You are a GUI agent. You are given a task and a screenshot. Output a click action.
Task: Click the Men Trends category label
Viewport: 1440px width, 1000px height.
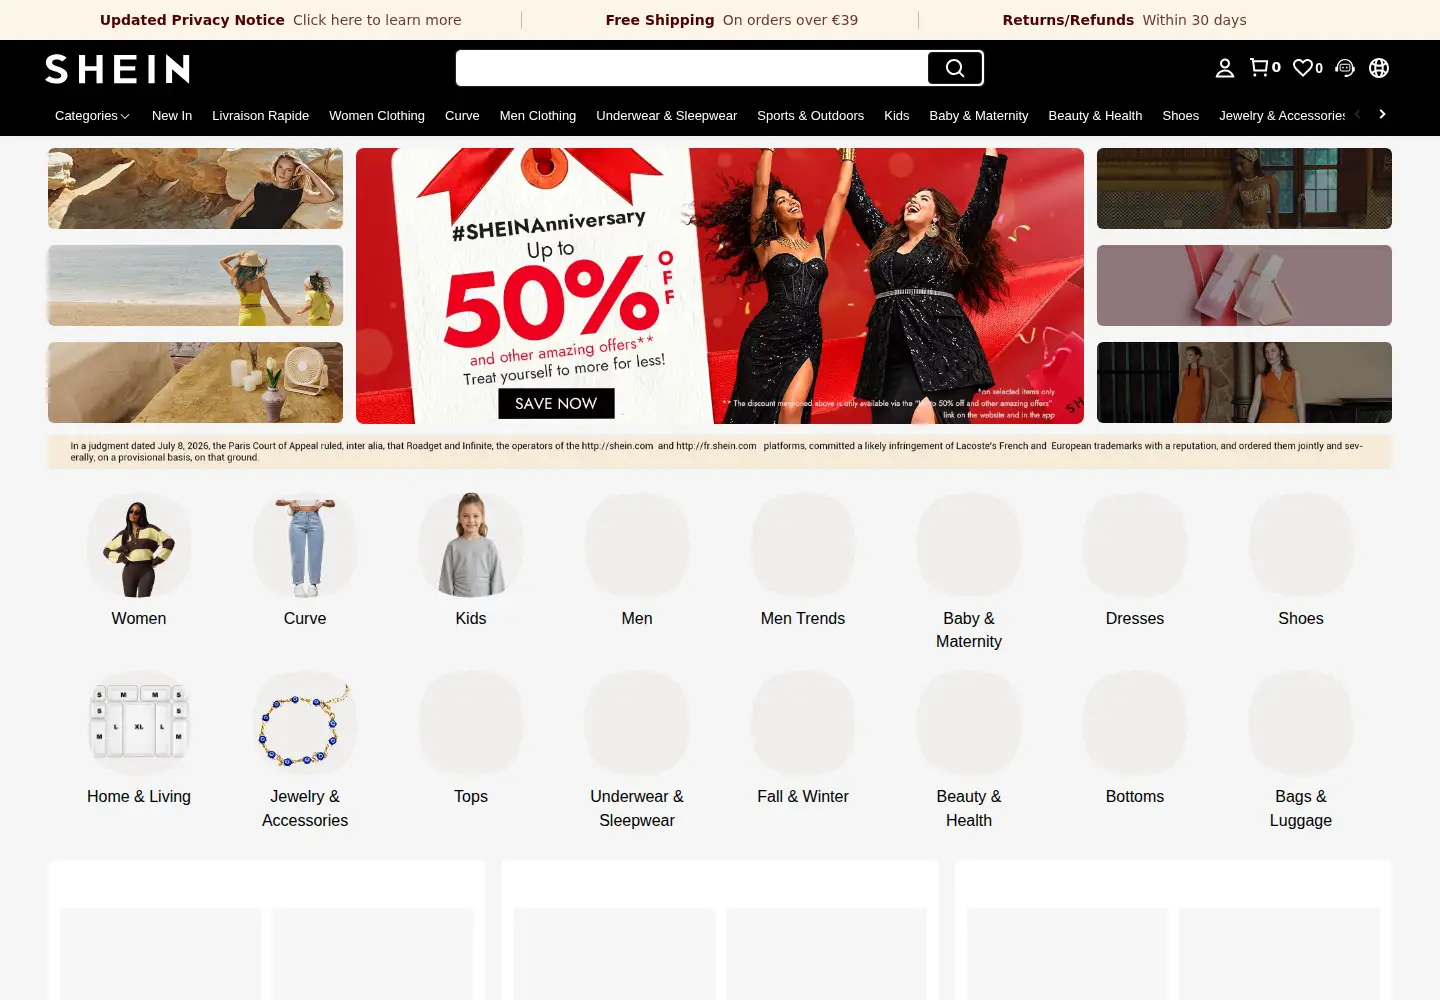click(803, 619)
